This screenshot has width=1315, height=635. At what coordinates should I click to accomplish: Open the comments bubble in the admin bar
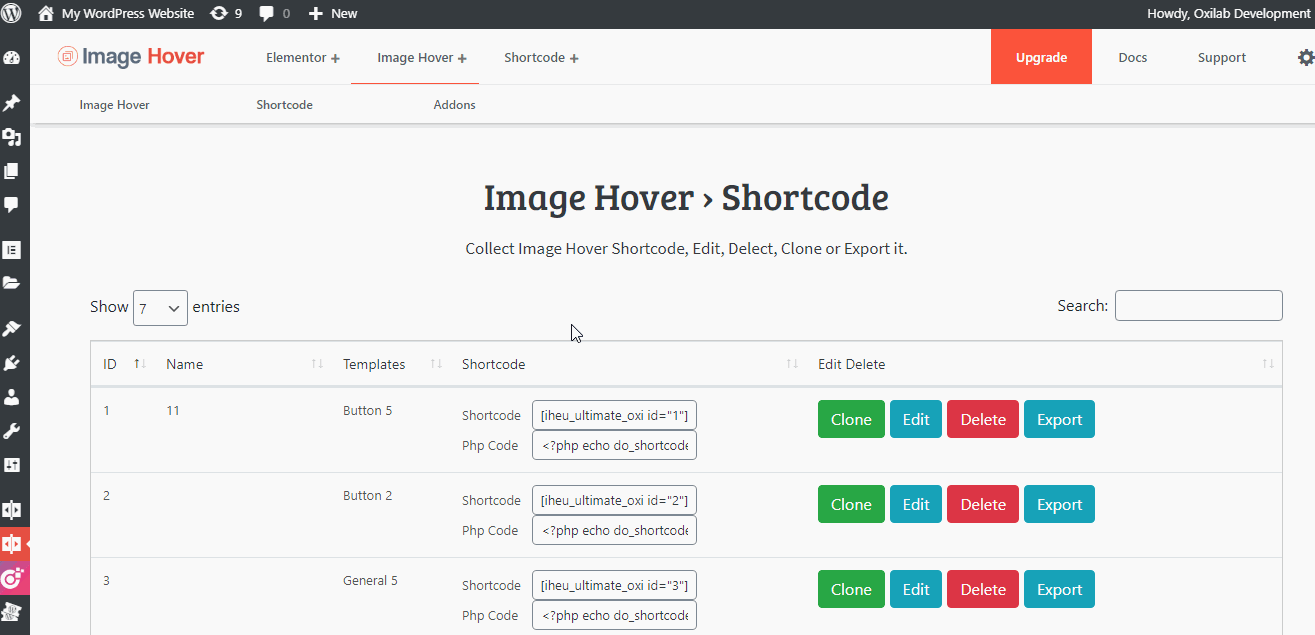click(x=274, y=14)
